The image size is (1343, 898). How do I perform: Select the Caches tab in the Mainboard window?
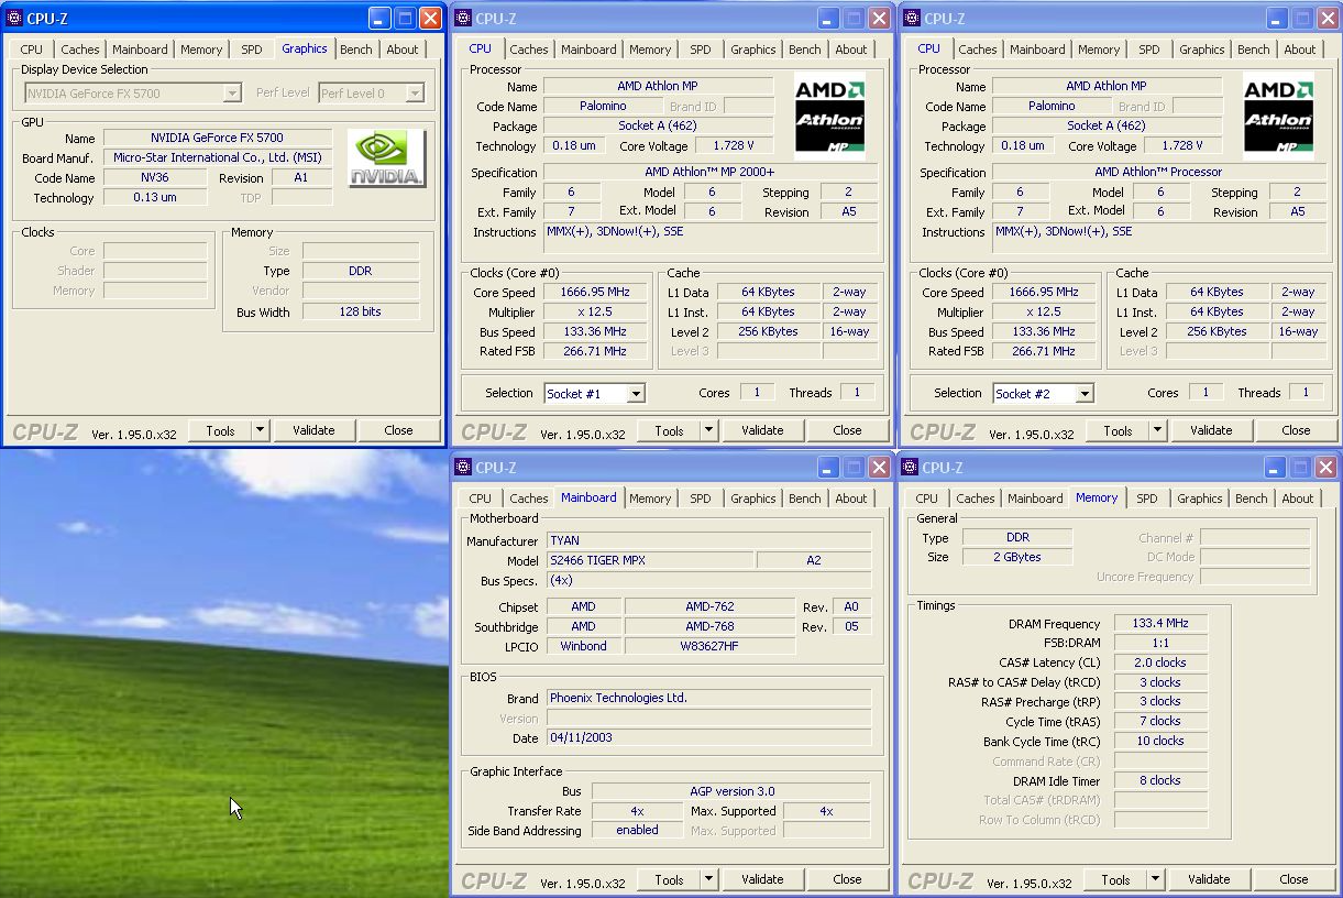[529, 498]
